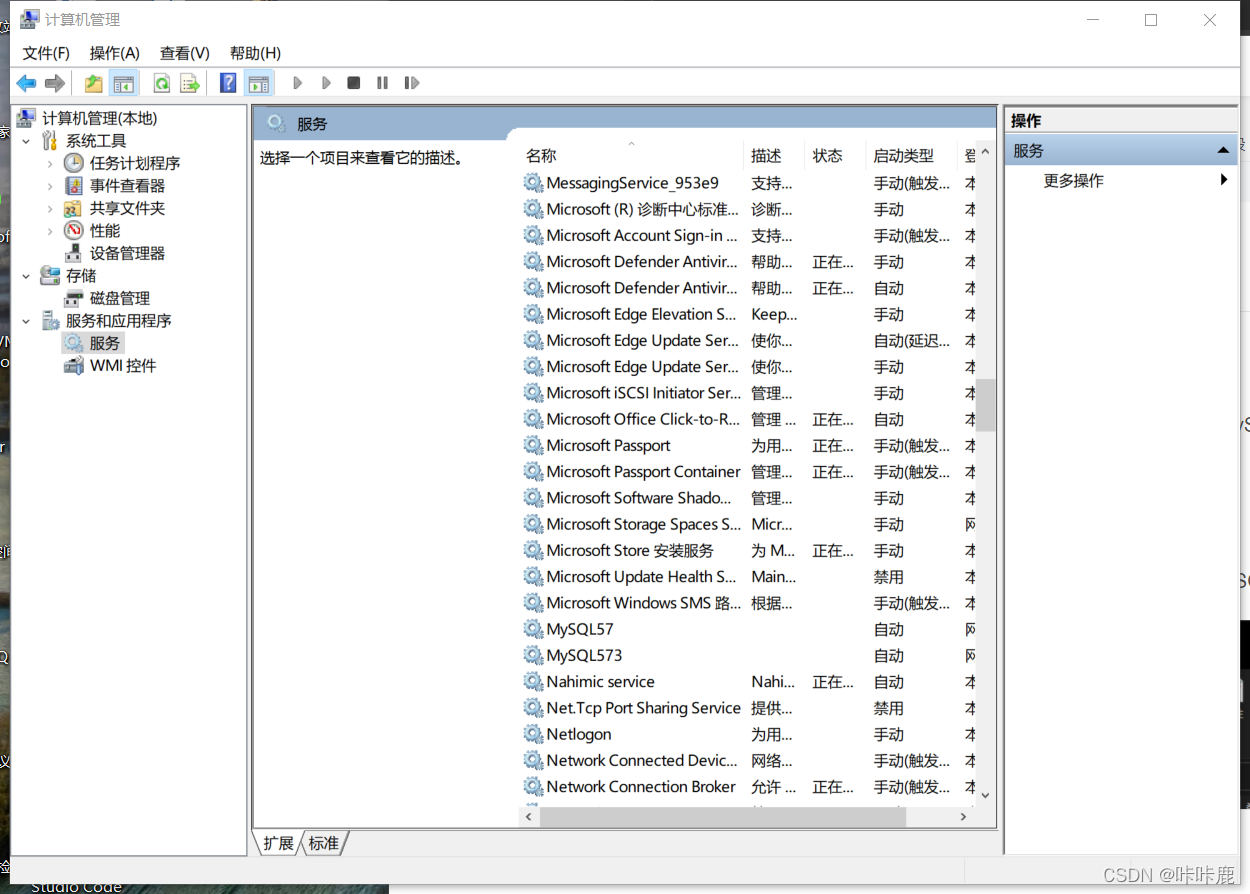Click the blue Back arrow in toolbar
Screen dimensions: 1250x894
click(27, 83)
